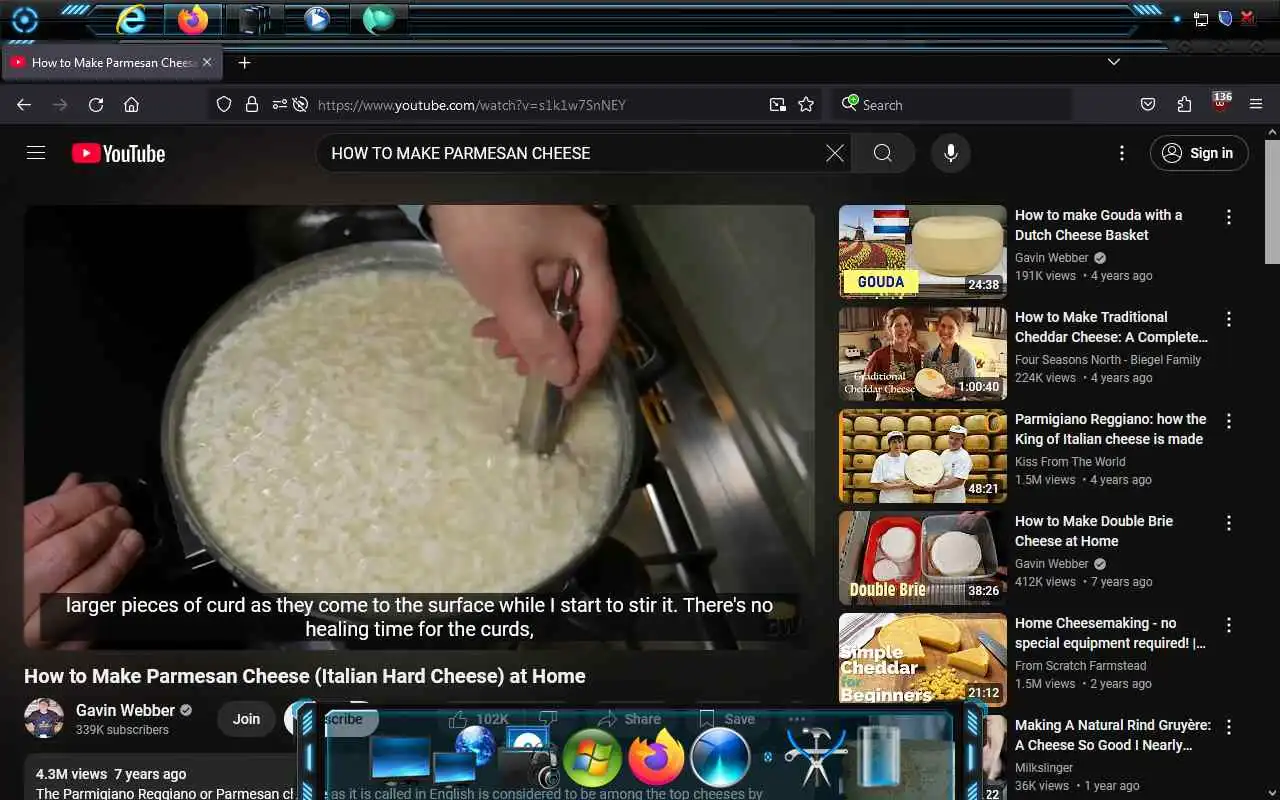Click the blue sphere icon in the dock
This screenshot has height=800, width=1280.
point(720,757)
